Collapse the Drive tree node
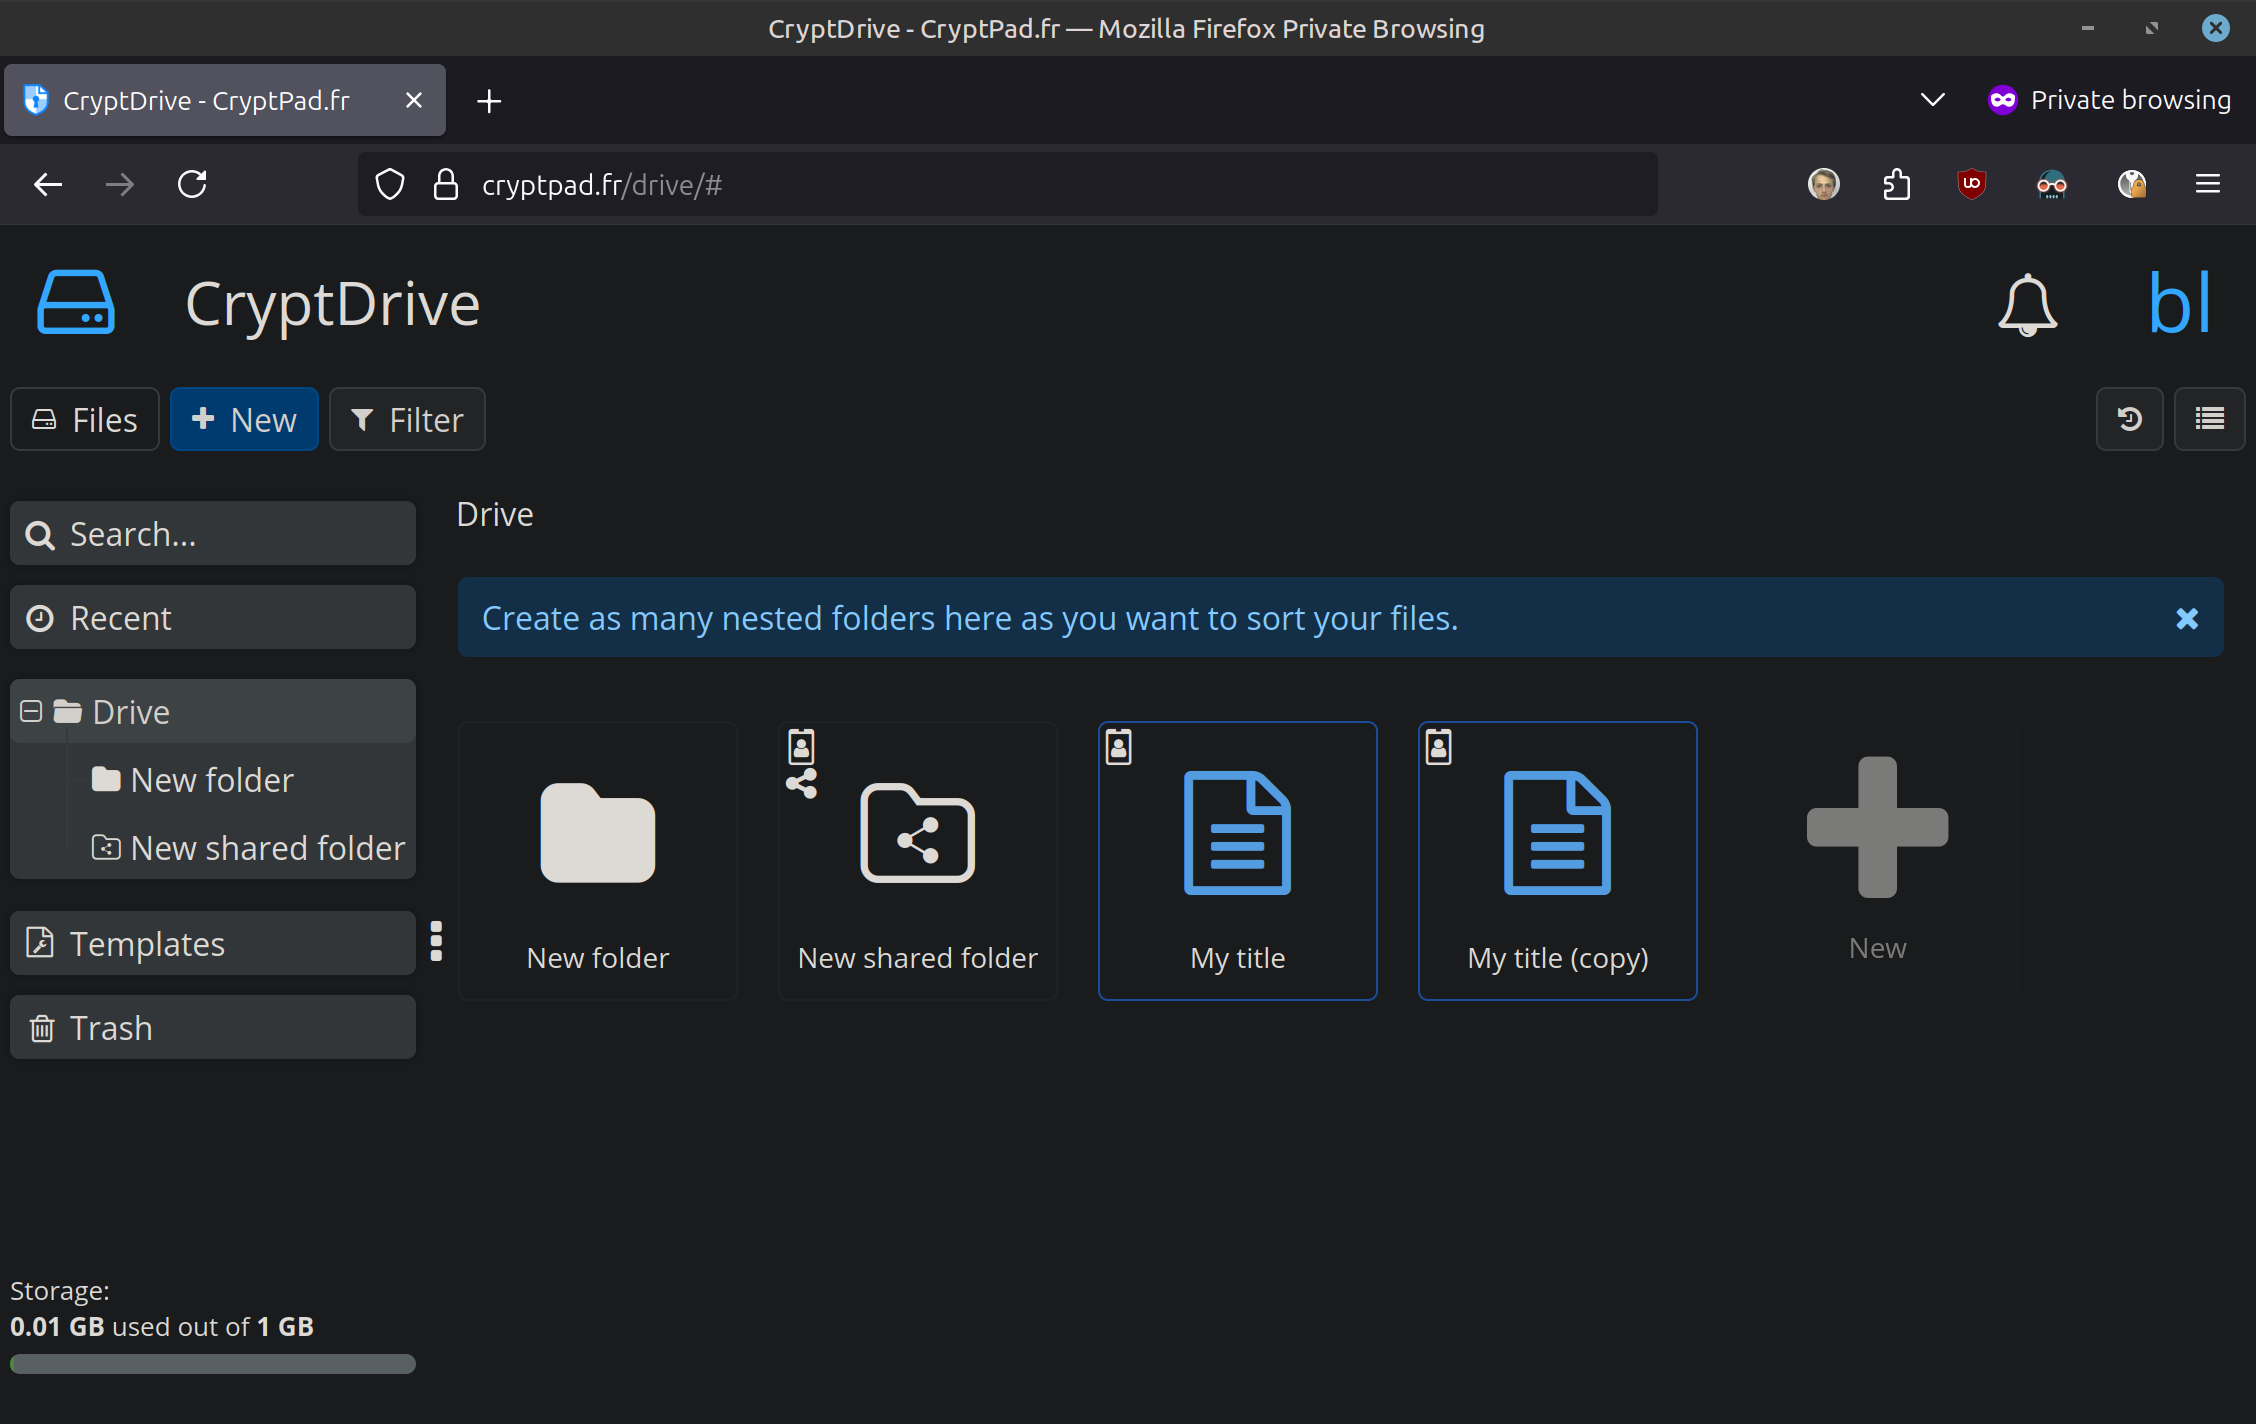The width and height of the screenshot is (2256, 1424). [x=31, y=711]
